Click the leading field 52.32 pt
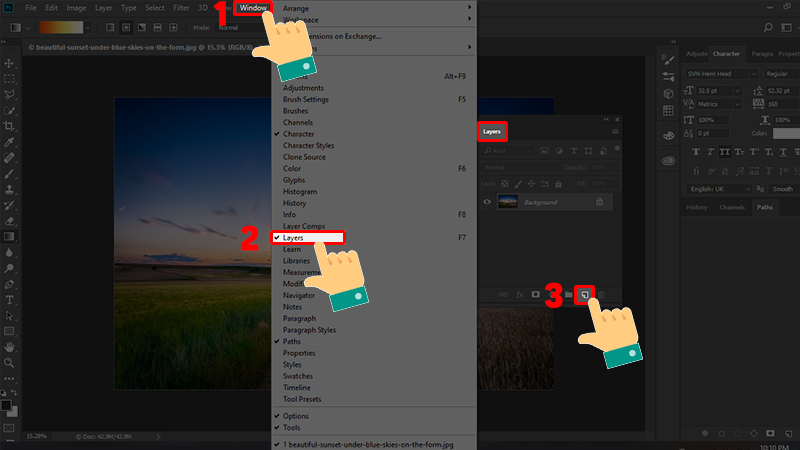 click(x=783, y=91)
